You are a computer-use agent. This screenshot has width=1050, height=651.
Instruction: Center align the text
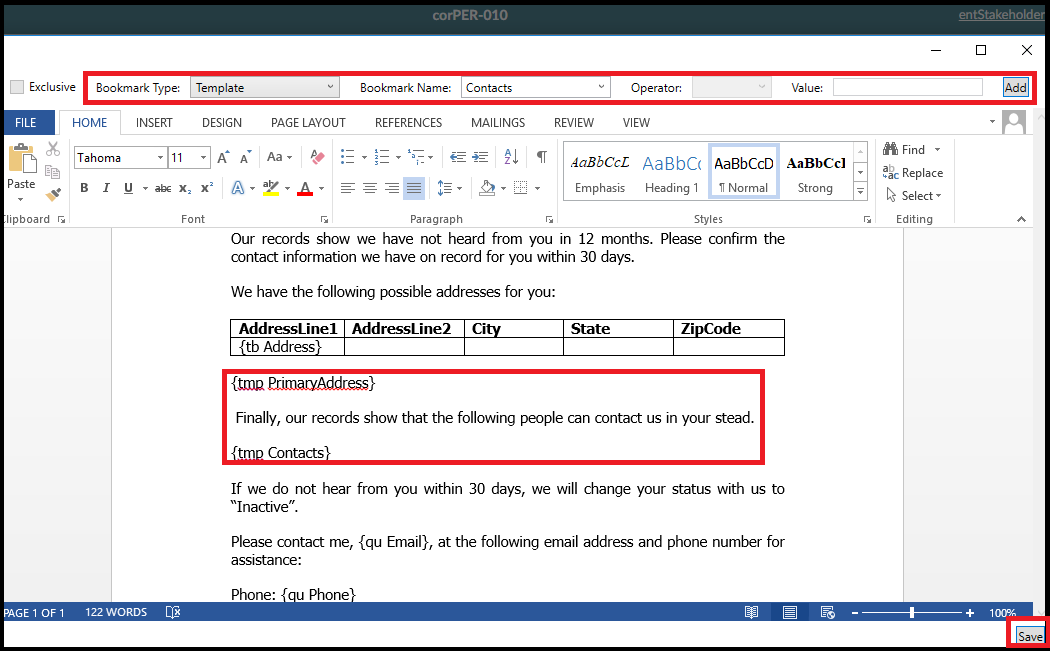[370, 188]
